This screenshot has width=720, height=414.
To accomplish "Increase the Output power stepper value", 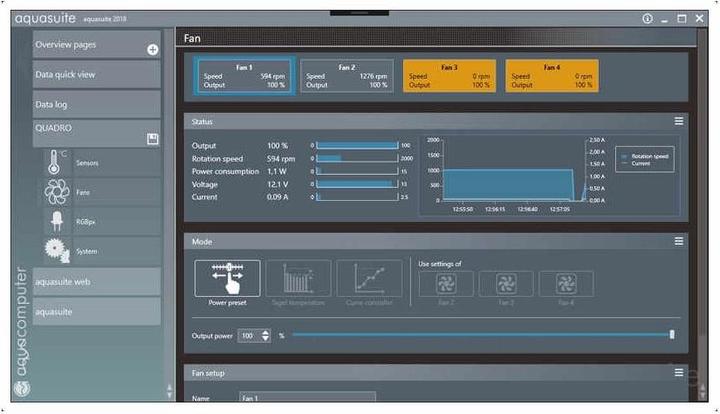I will 265,332.
